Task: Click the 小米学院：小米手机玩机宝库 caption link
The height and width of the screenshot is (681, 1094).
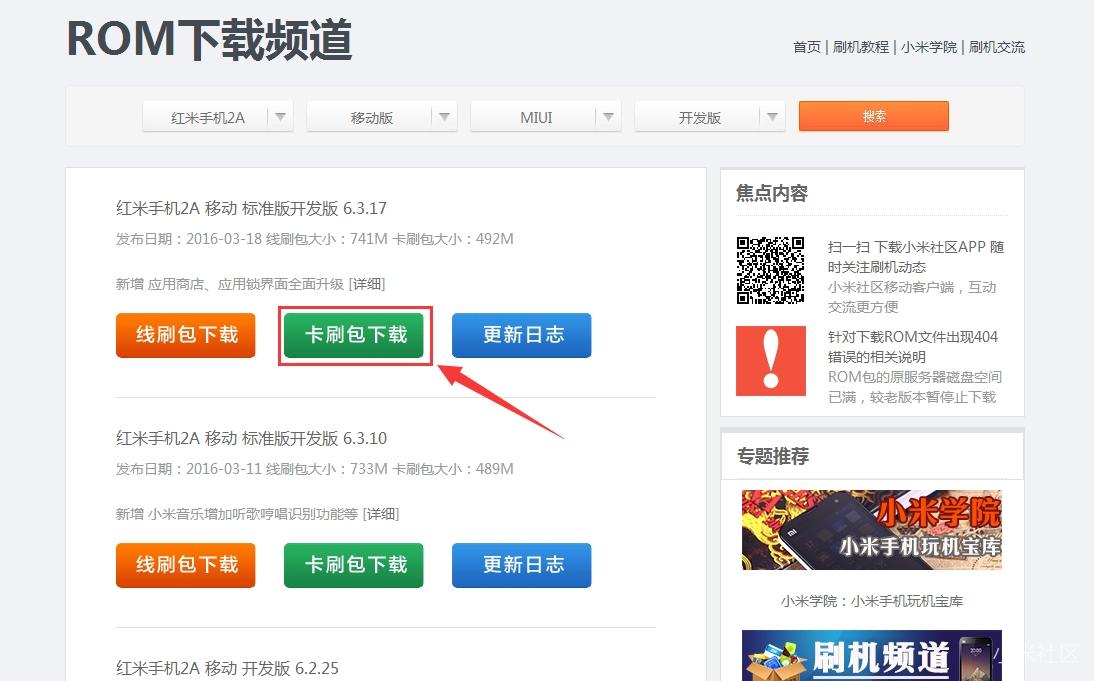Action: 871,601
